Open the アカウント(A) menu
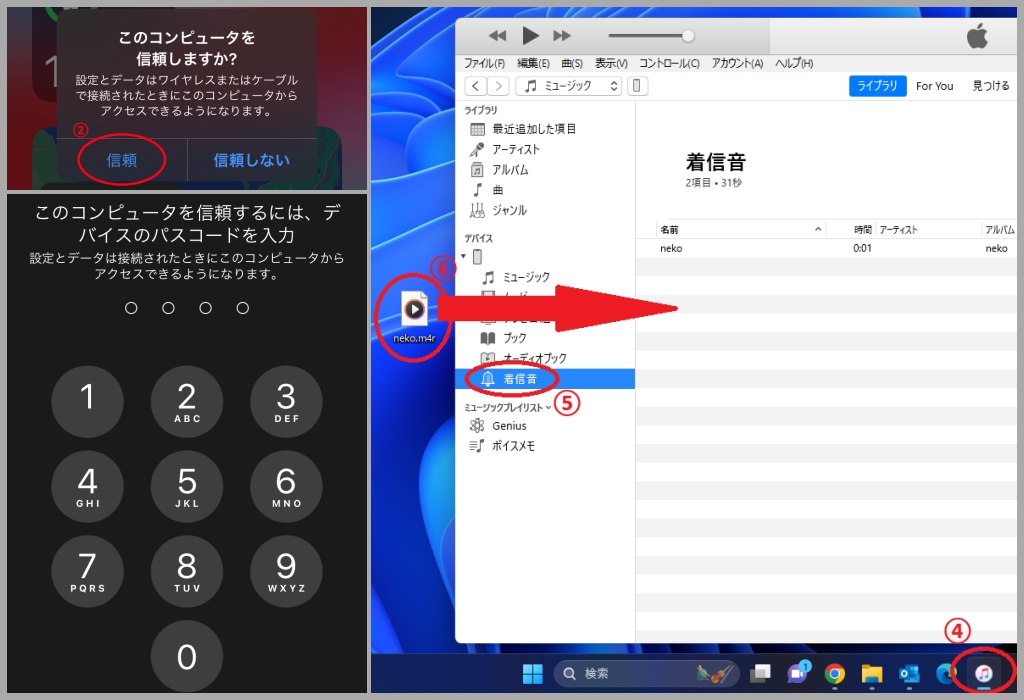 point(737,63)
